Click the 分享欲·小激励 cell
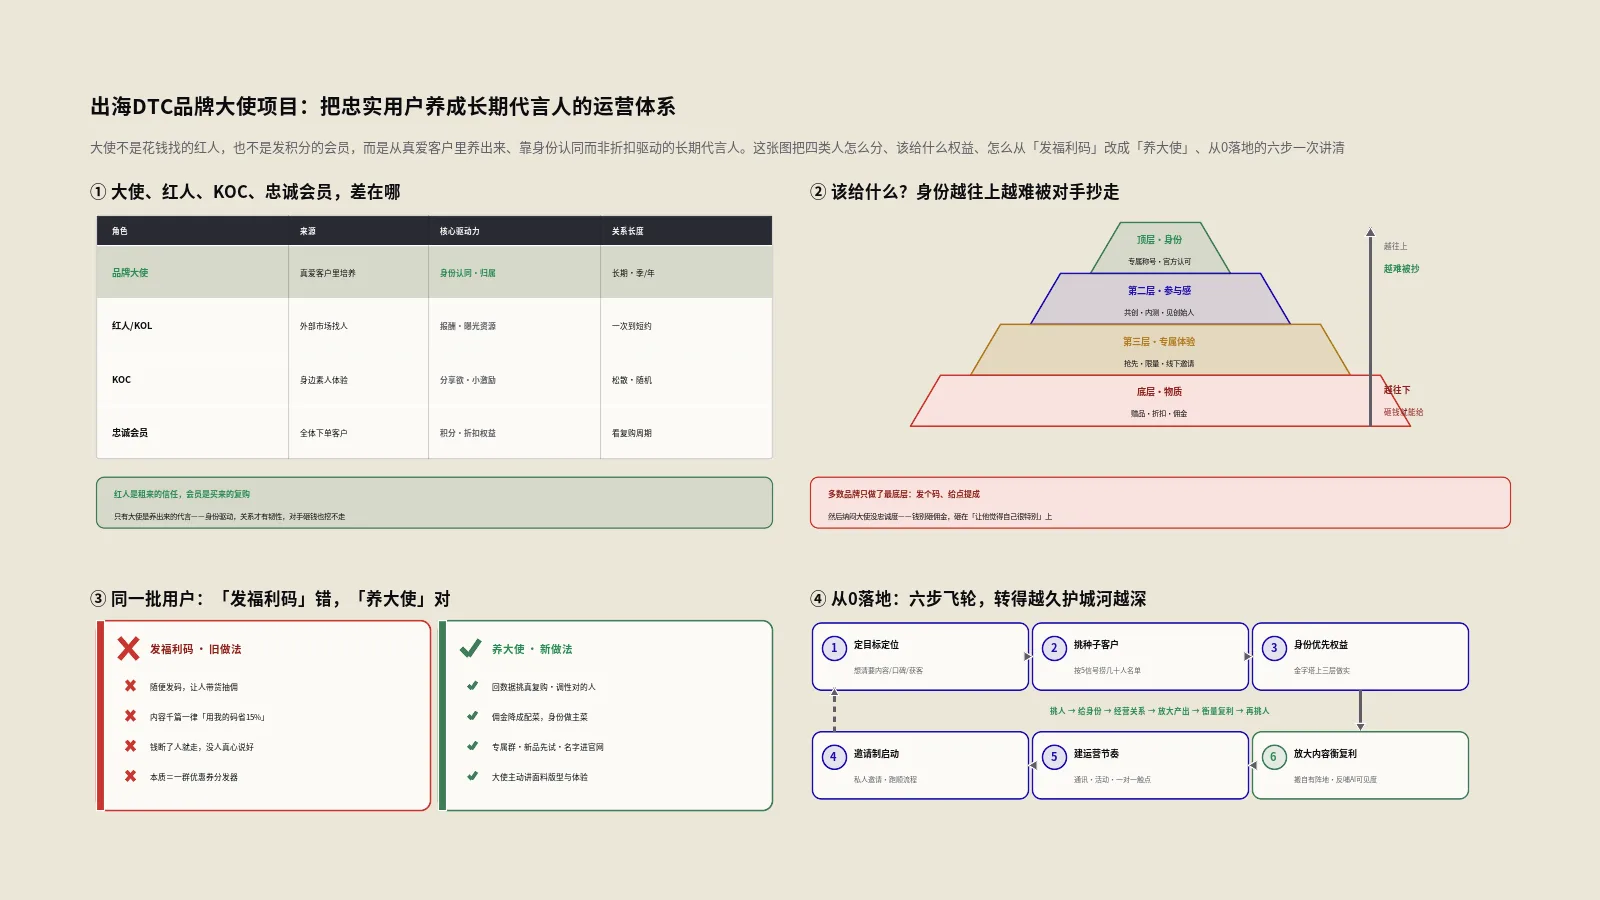Image resolution: width=1600 pixels, height=900 pixels. point(515,379)
